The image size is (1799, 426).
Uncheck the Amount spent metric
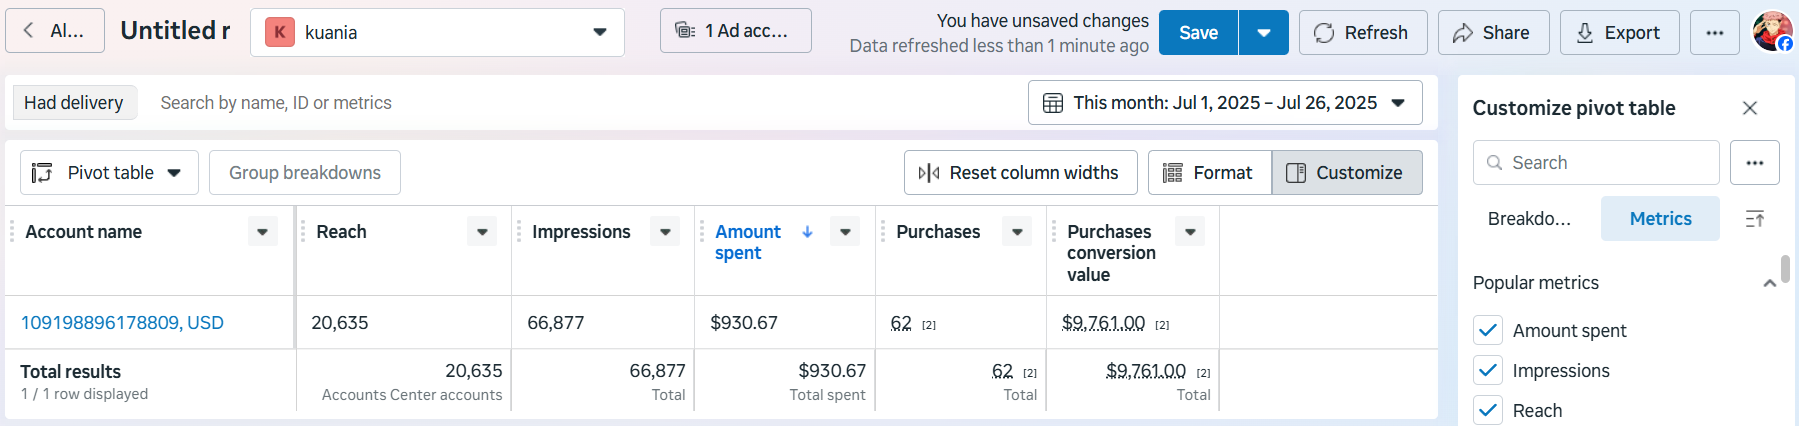[x=1488, y=330]
